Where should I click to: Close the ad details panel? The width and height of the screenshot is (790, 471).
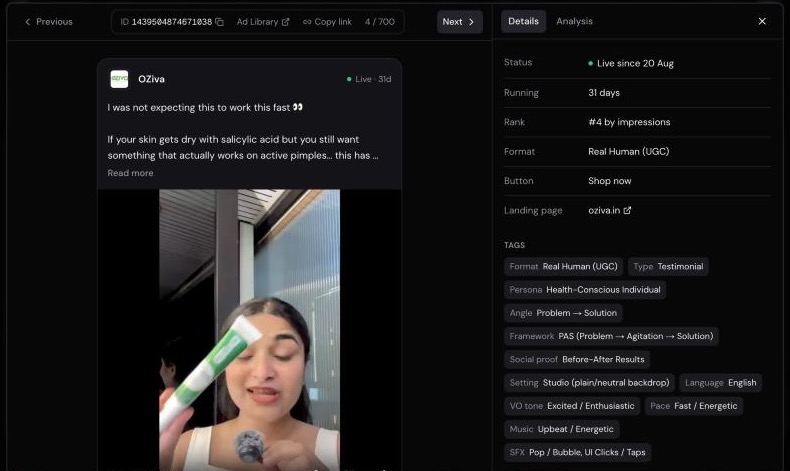point(762,21)
